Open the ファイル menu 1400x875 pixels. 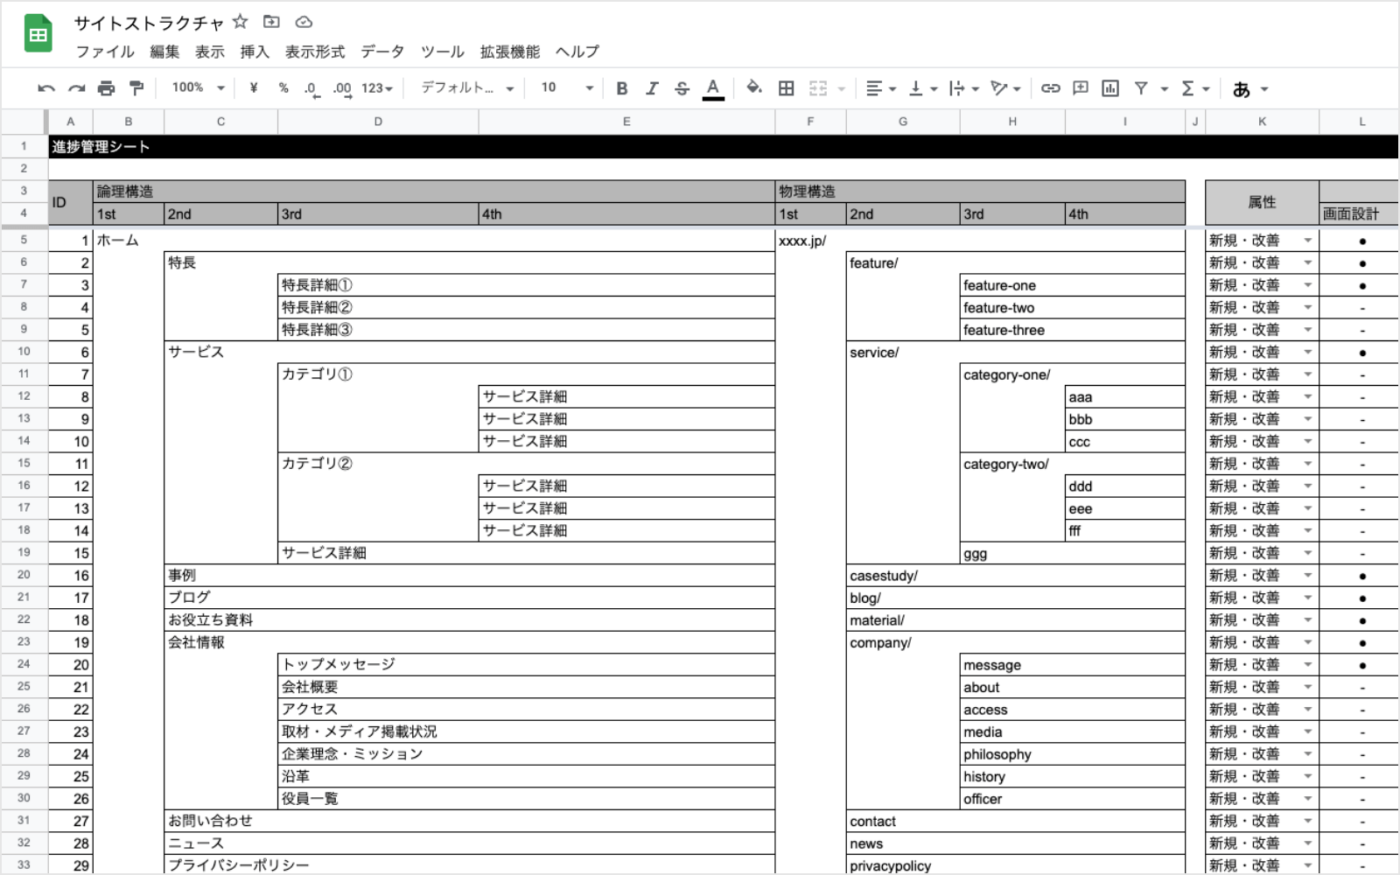(x=105, y=51)
